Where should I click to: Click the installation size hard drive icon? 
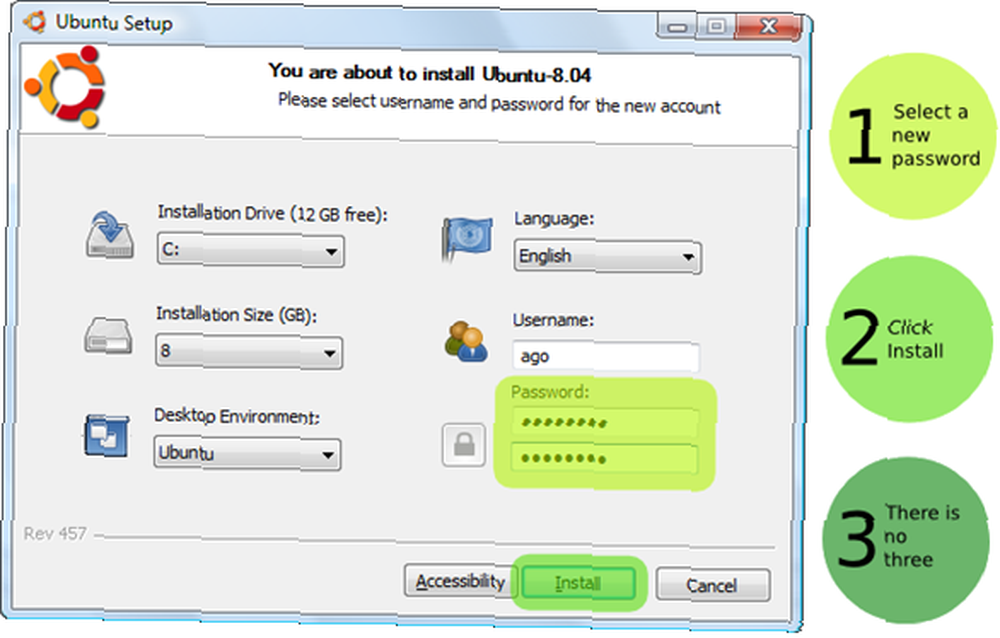(x=108, y=335)
